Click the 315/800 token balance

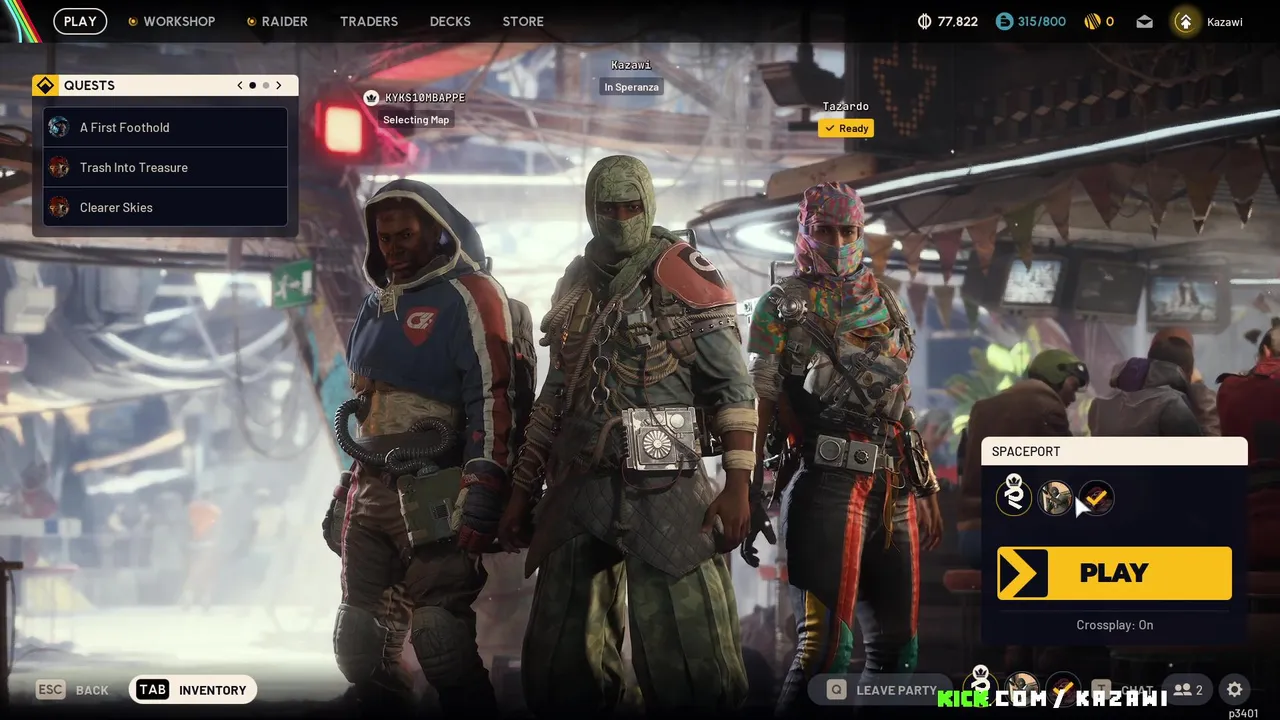(x=1042, y=21)
